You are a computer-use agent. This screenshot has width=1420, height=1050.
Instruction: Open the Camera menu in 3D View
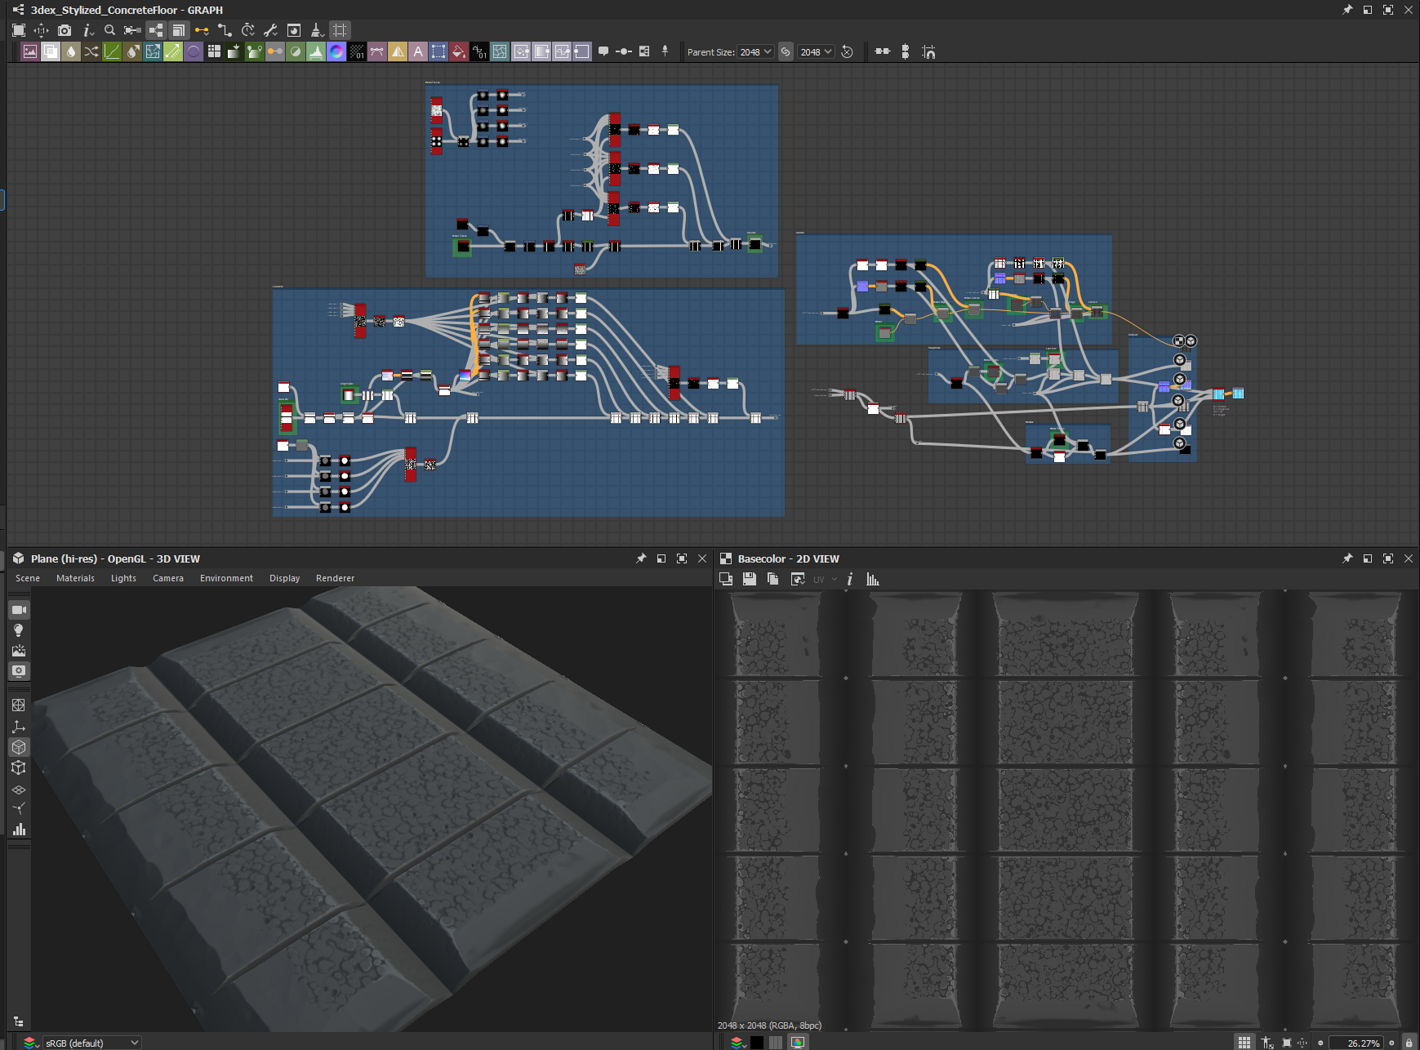[x=168, y=578]
